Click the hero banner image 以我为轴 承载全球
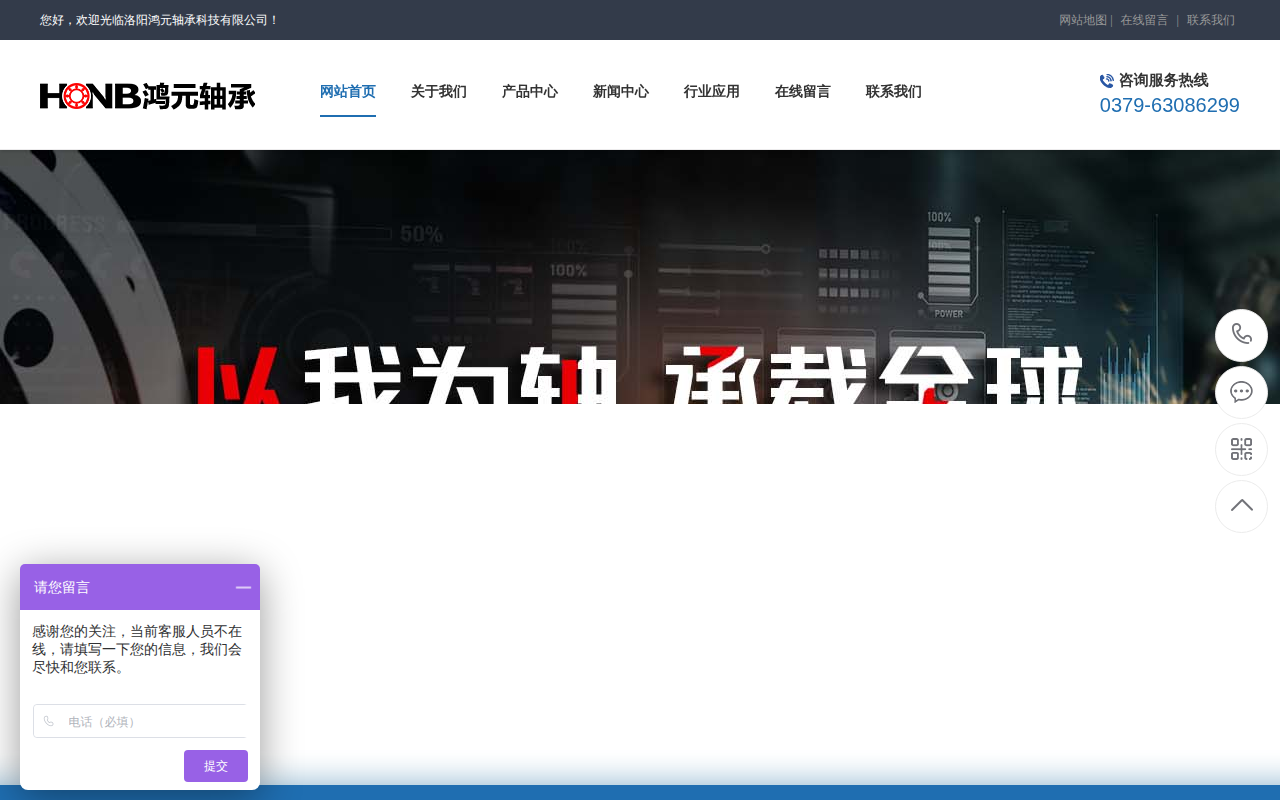1280x800 pixels. [x=640, y=277]
